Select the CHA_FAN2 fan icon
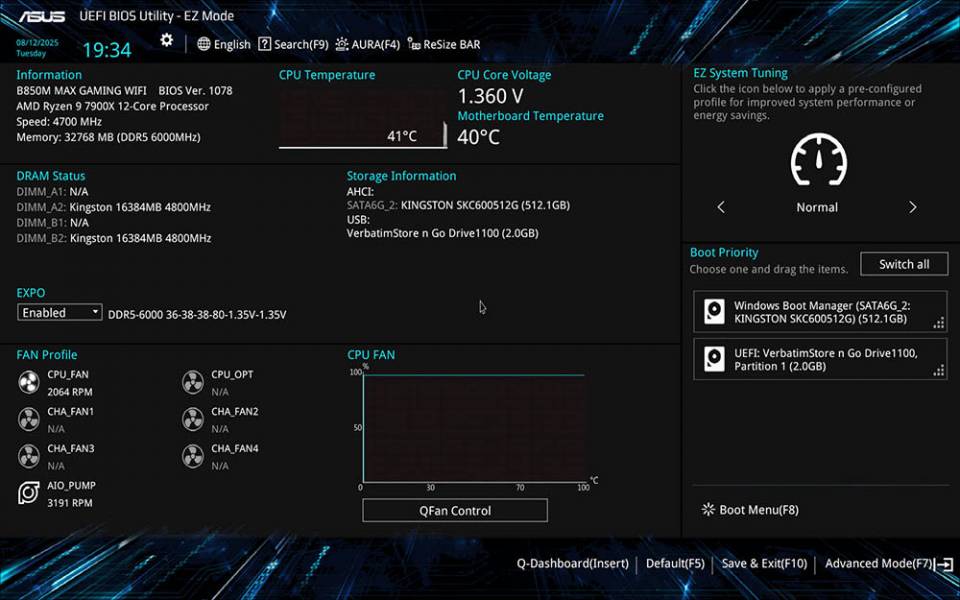This screenshot has width=960, height=600. (192, 418)
